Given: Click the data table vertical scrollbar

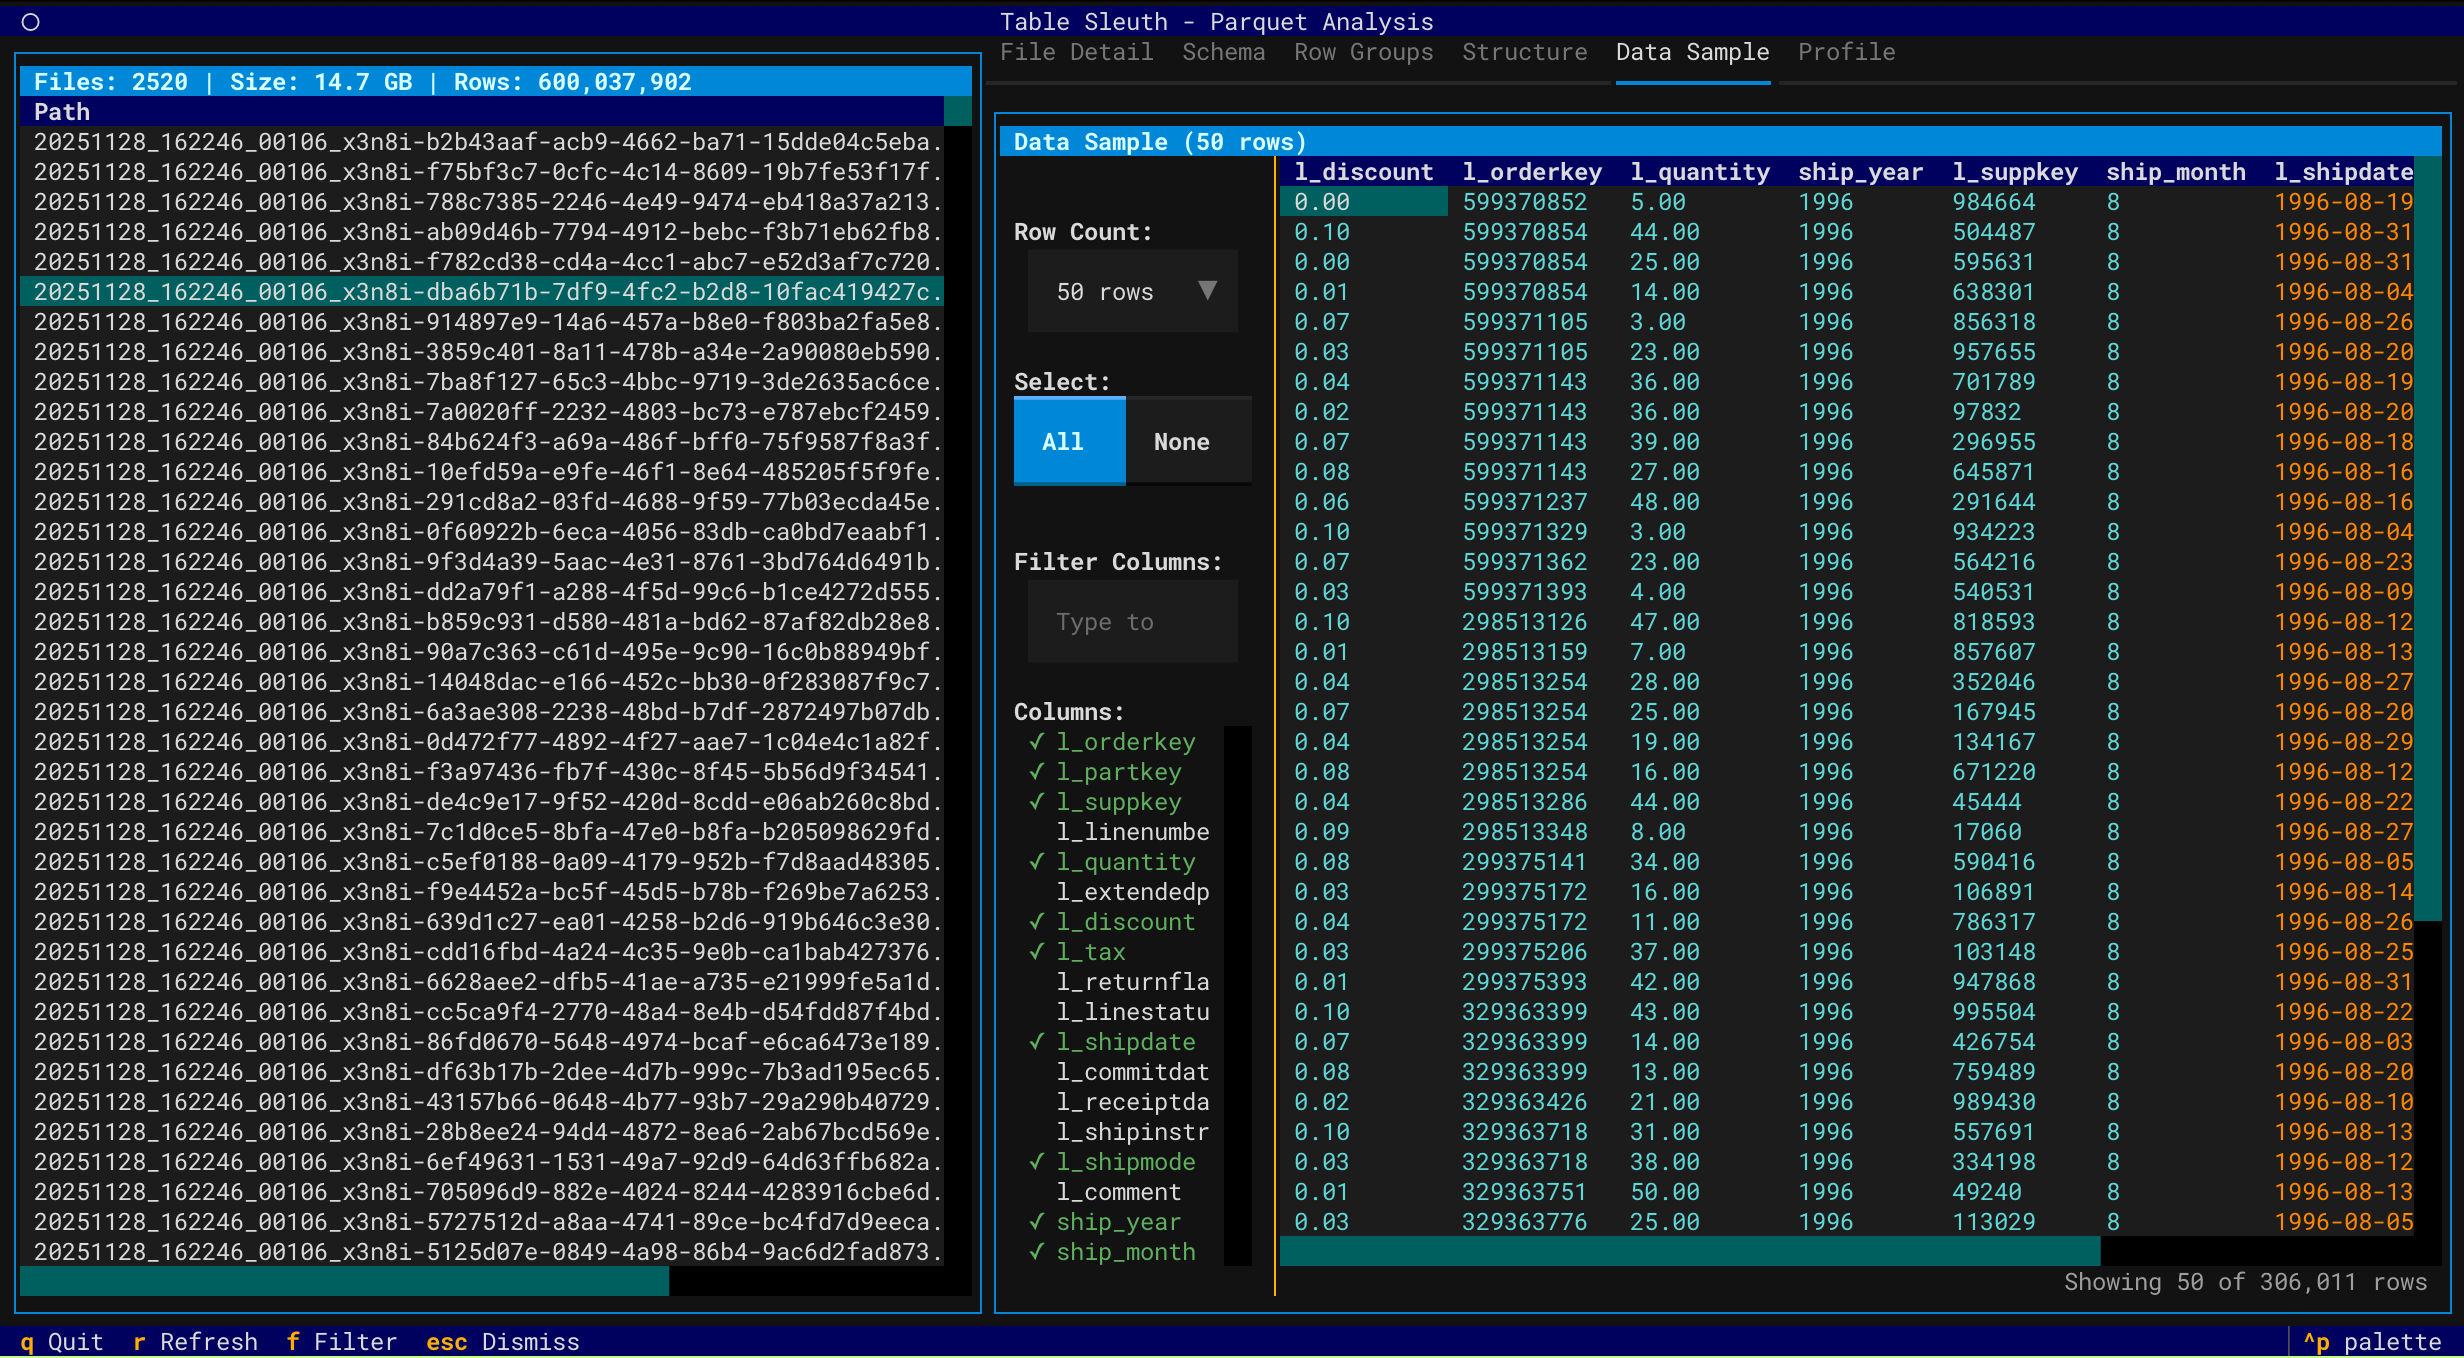Looking at the screenshot, I should tap(2427, 540).
